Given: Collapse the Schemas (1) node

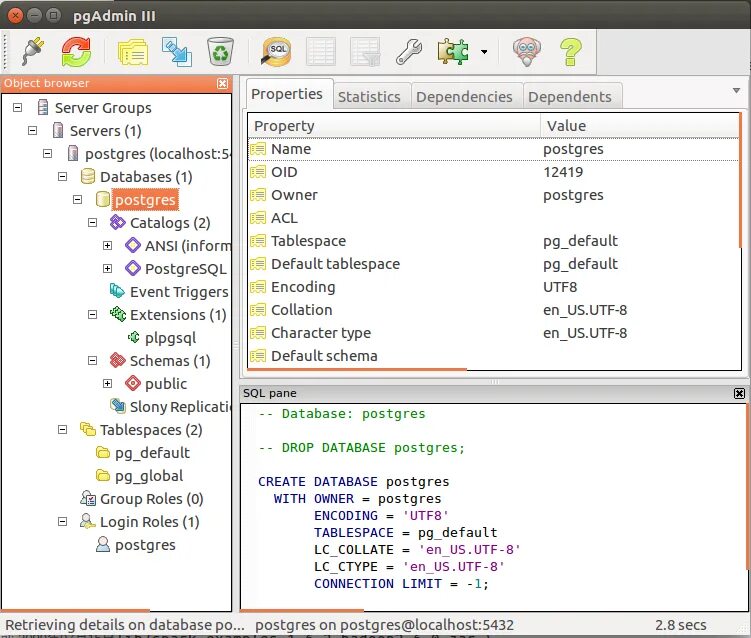Looking at the screenshot, I should click(92, 360).
